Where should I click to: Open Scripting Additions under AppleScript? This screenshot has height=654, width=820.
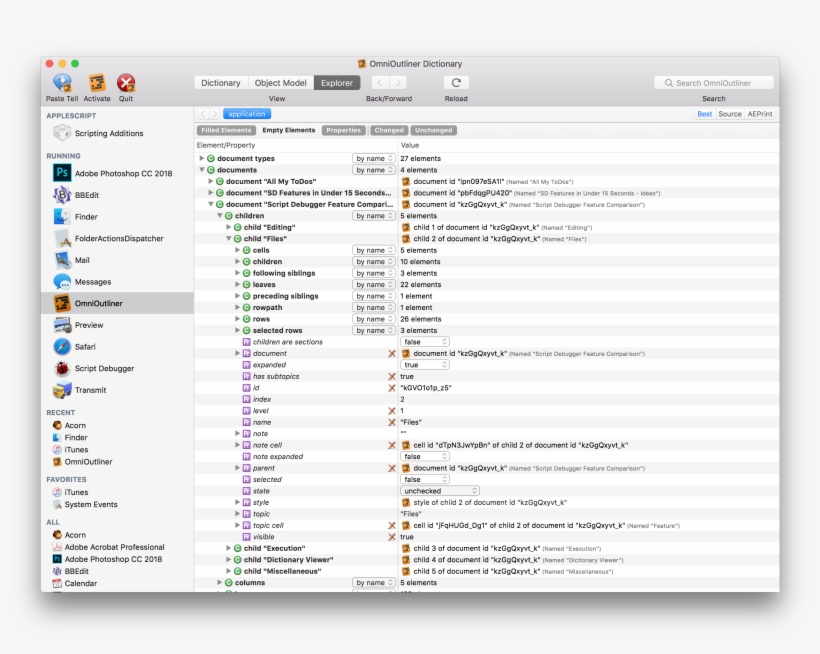110,133
